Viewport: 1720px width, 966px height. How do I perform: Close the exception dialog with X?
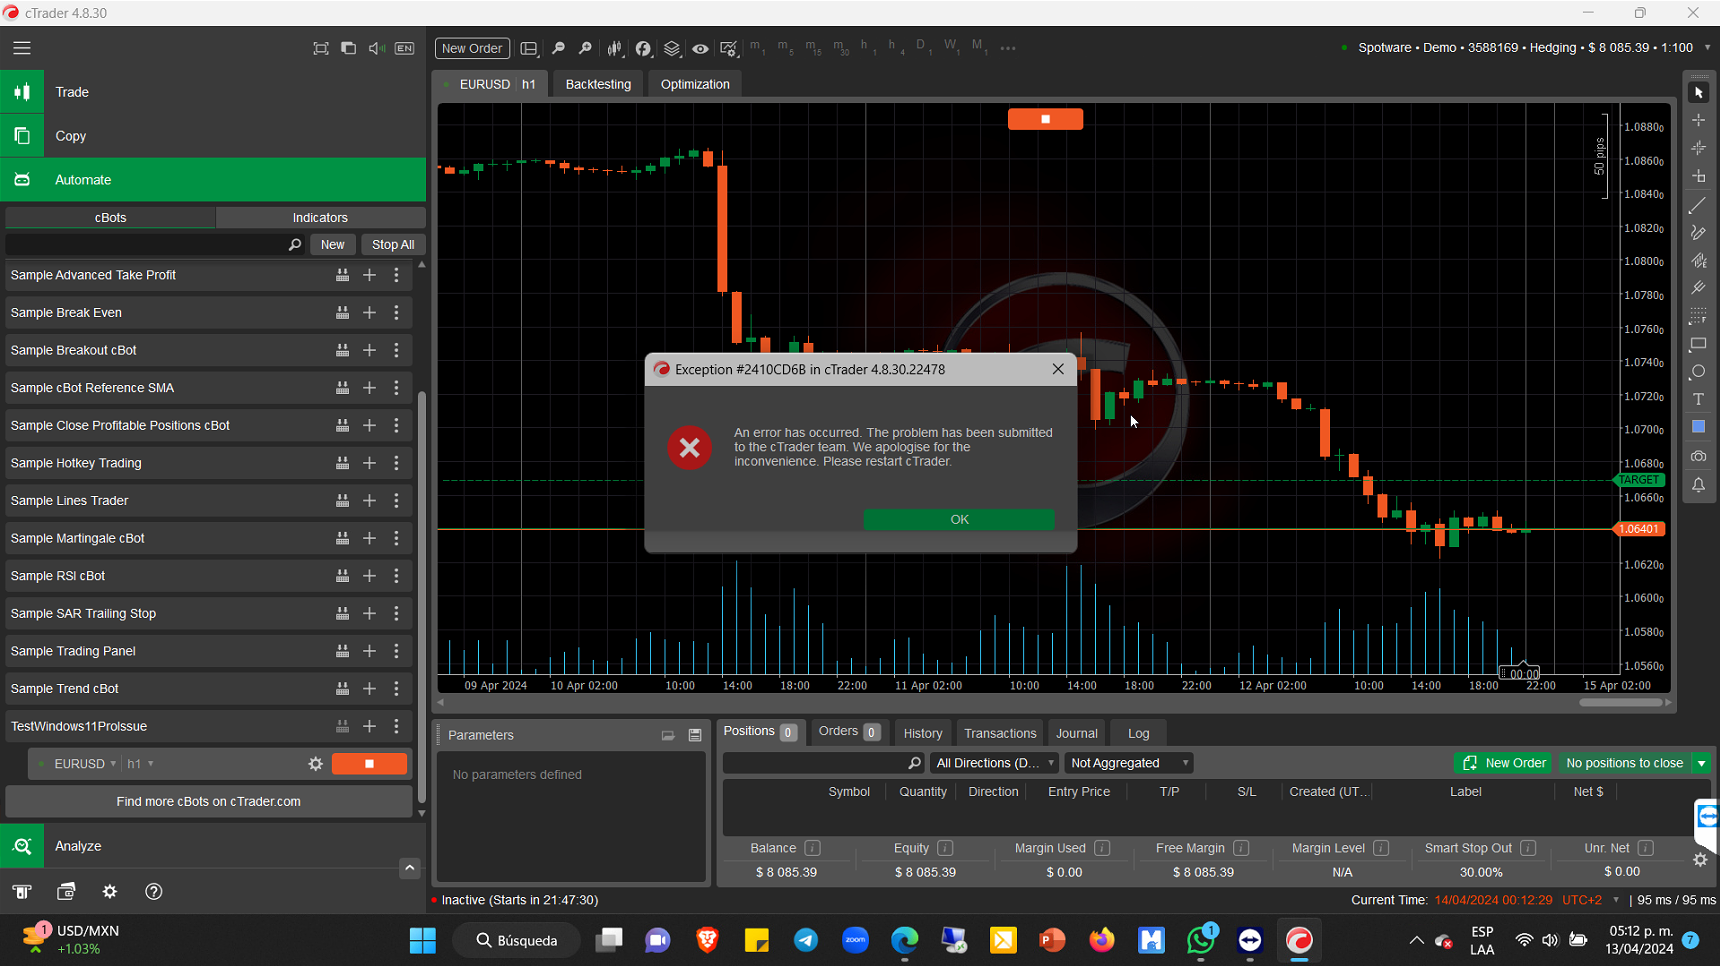(x=1058, y=369)
